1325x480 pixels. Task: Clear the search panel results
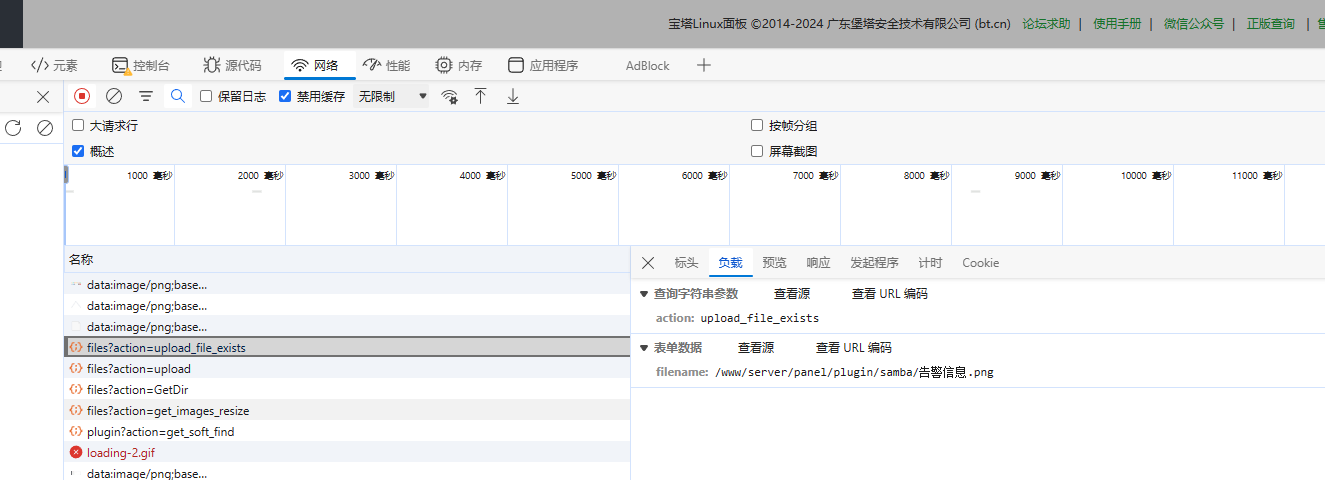pos(45,127)
